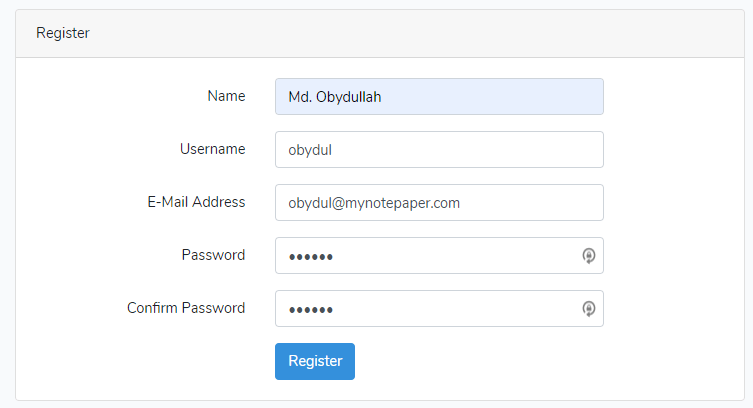Click the key icon in Confirm Password field
Image resolution: width=753 pixels, height=408 pixels.
tap(589, 308)
